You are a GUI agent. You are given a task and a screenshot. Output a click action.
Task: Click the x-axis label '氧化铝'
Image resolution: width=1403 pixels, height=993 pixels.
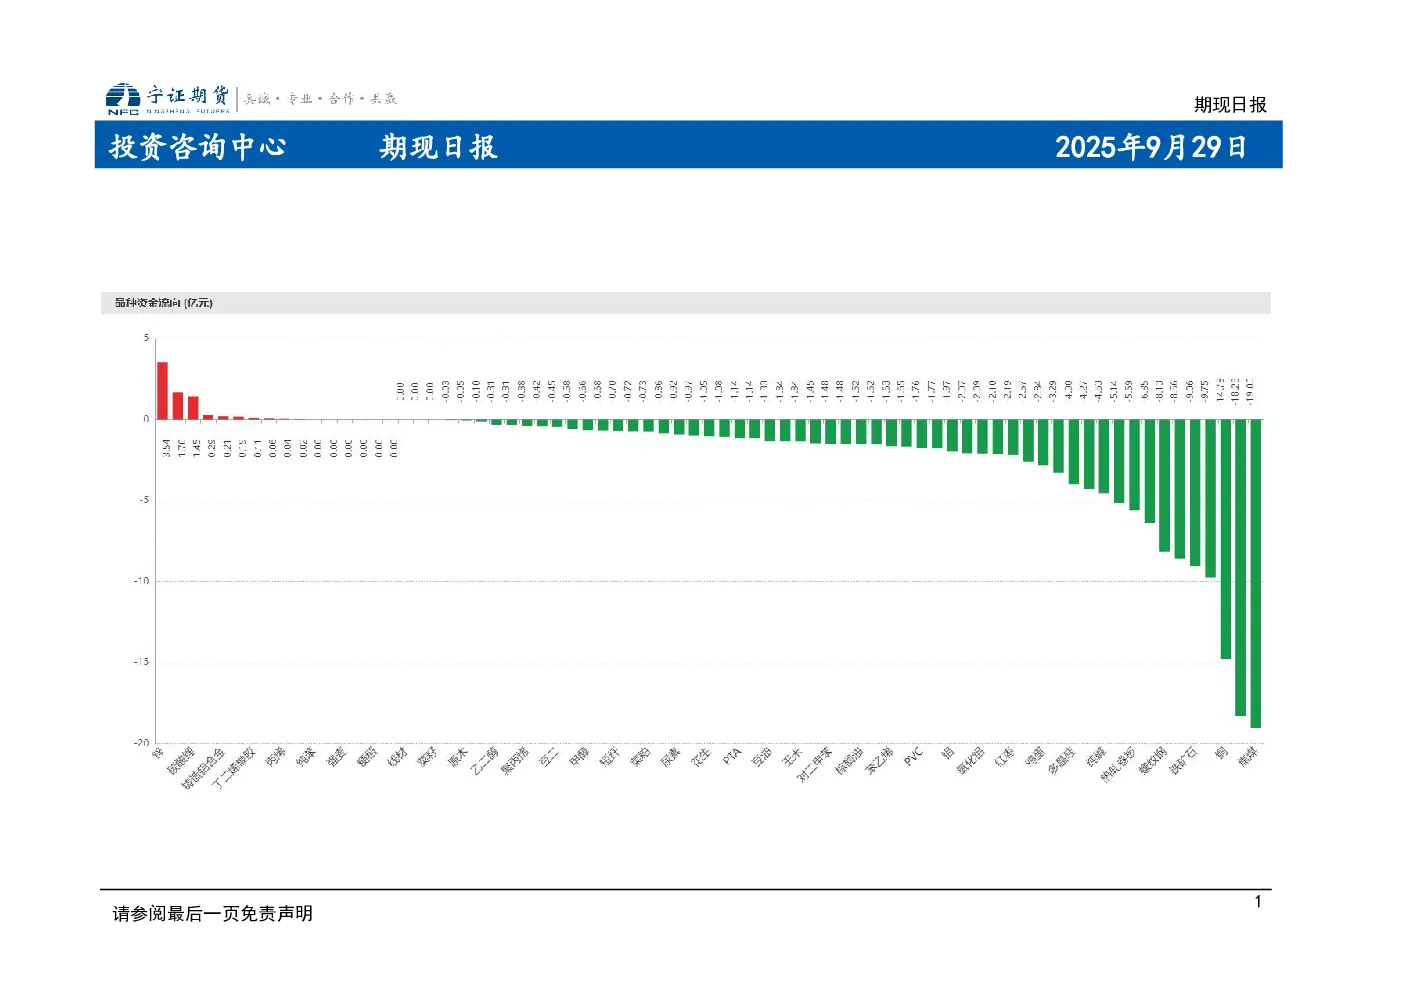[x=970, y=760]
